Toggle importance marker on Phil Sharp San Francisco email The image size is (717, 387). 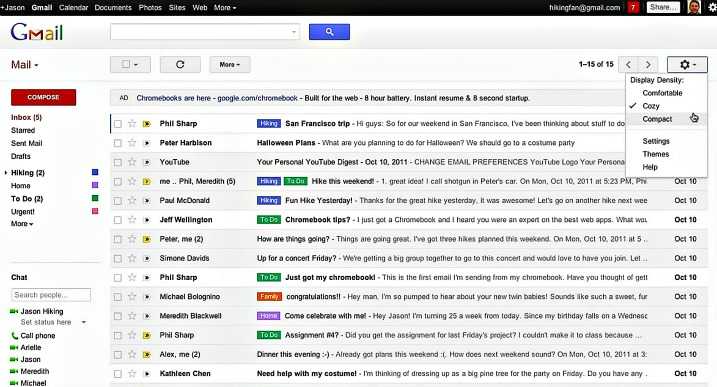click(147, 124)
